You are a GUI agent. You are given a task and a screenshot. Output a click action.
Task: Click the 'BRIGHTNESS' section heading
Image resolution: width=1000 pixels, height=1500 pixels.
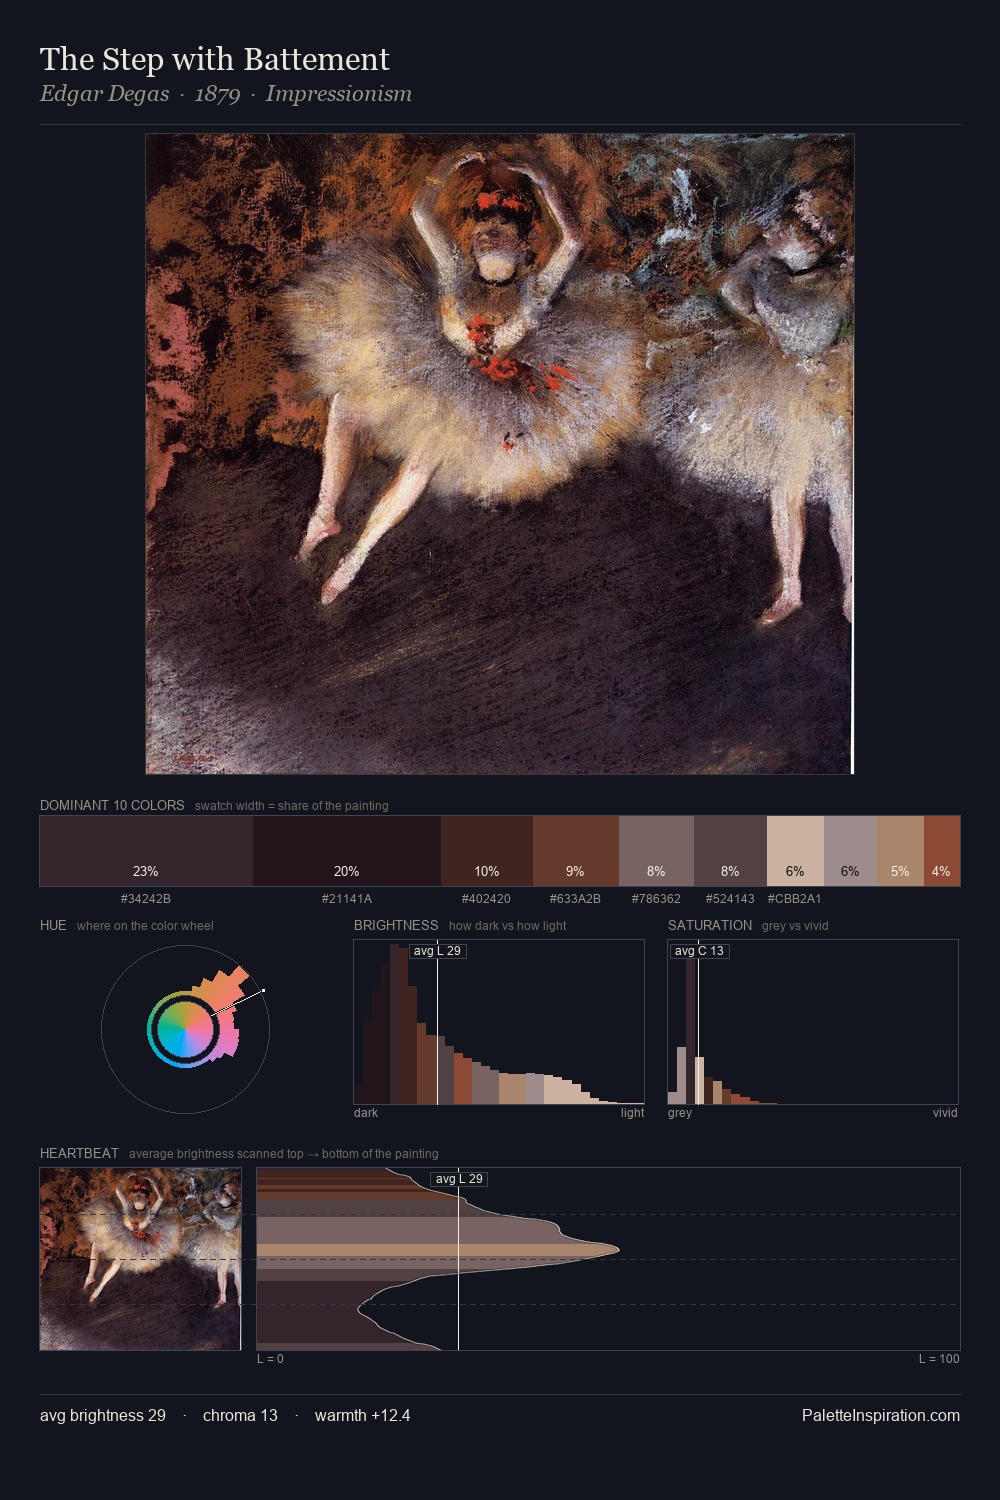click(396, 925)
